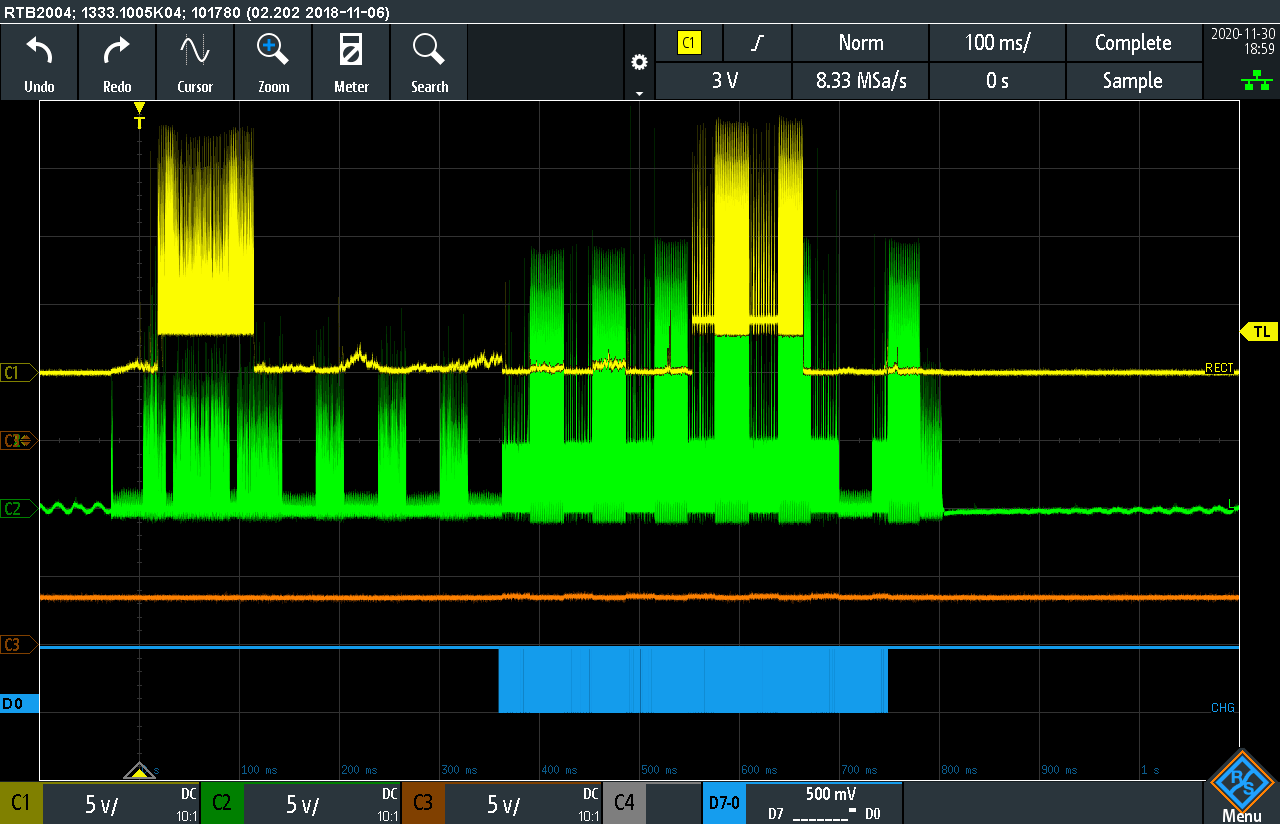Click the Undo toolbar icon
Image resolution: width=1280 pixels, height=824 pixels.
point(39,62)
